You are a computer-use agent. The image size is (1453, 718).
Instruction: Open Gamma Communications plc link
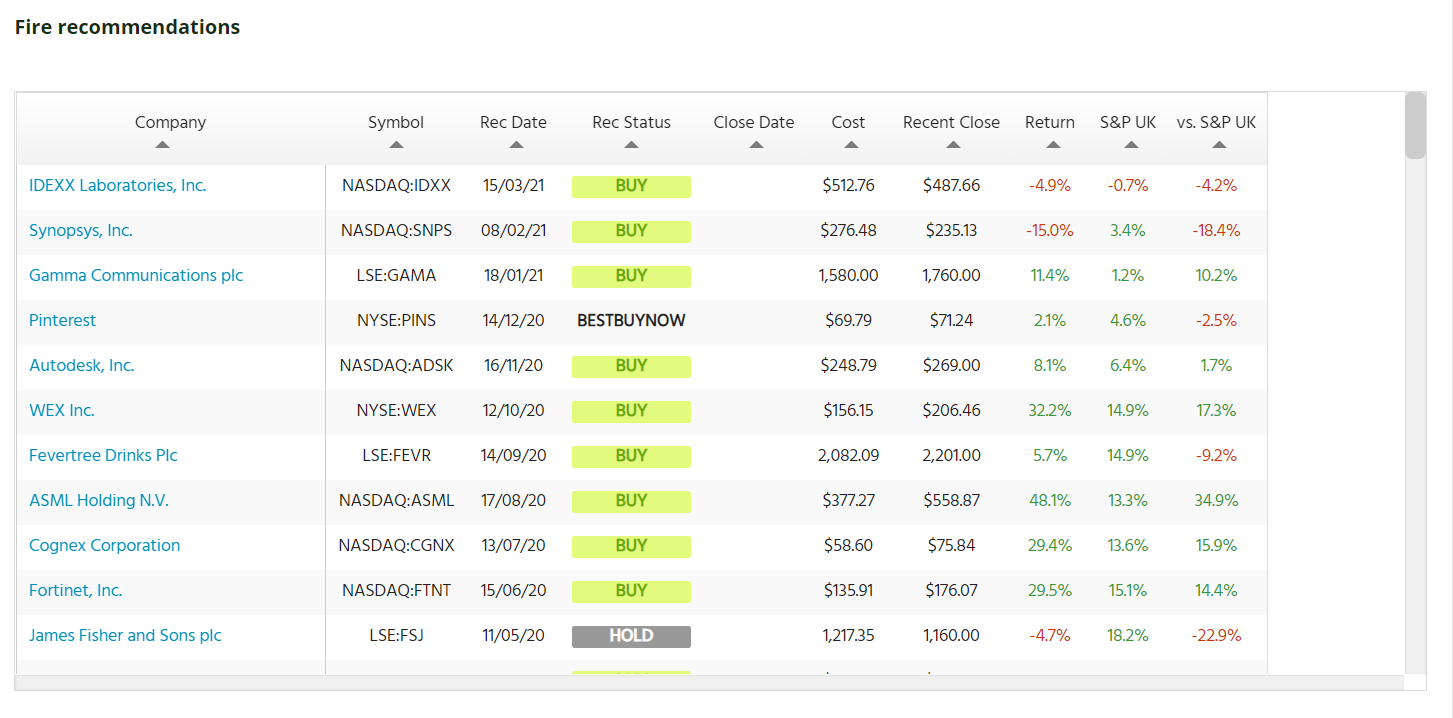(x=136, y=275)
